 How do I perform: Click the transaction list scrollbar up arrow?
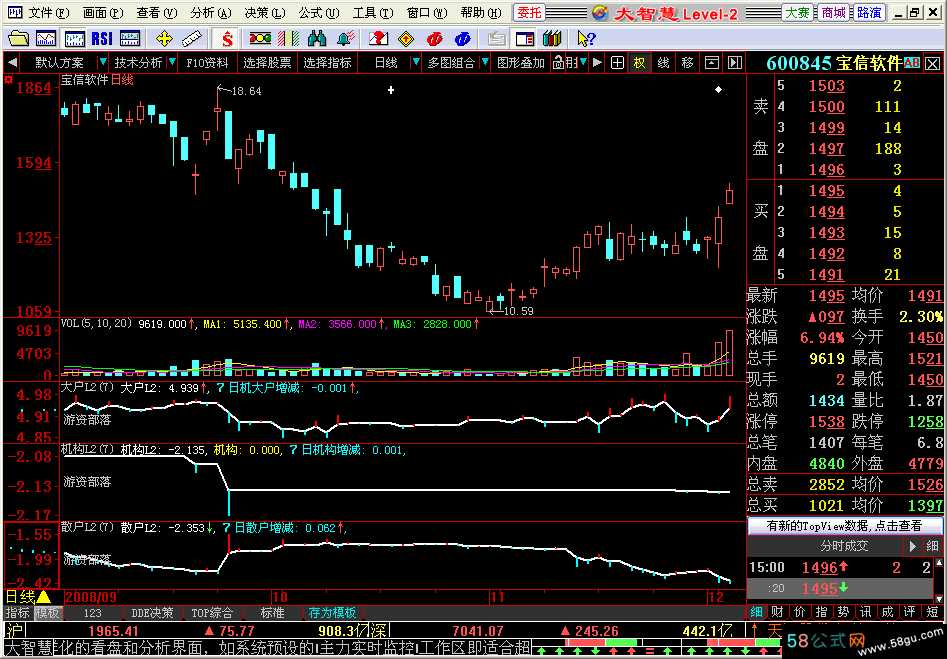point(939,563)
